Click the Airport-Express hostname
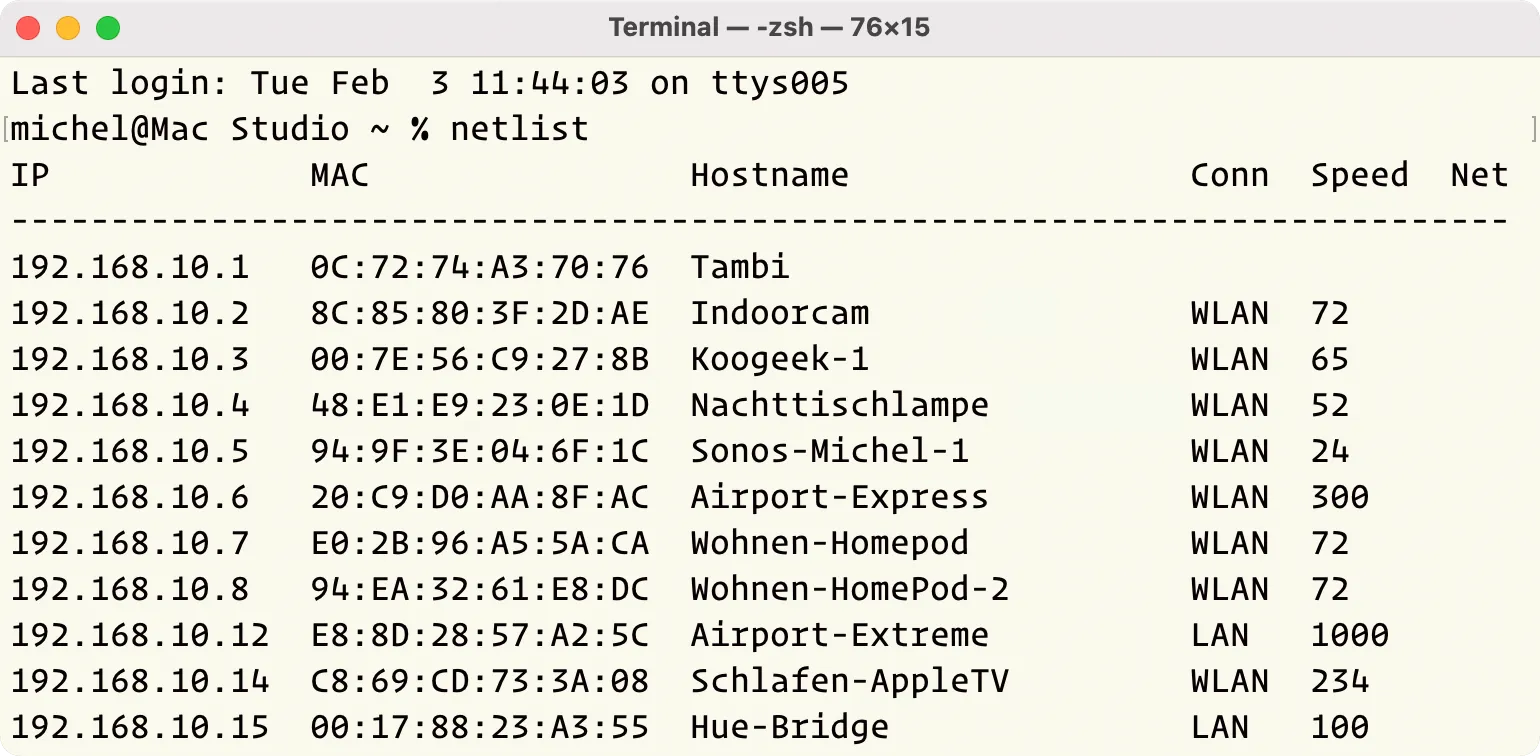Image resolution: width=1540 pixels, height=756 pixels. pyautogui.click(x=839, y=497)
